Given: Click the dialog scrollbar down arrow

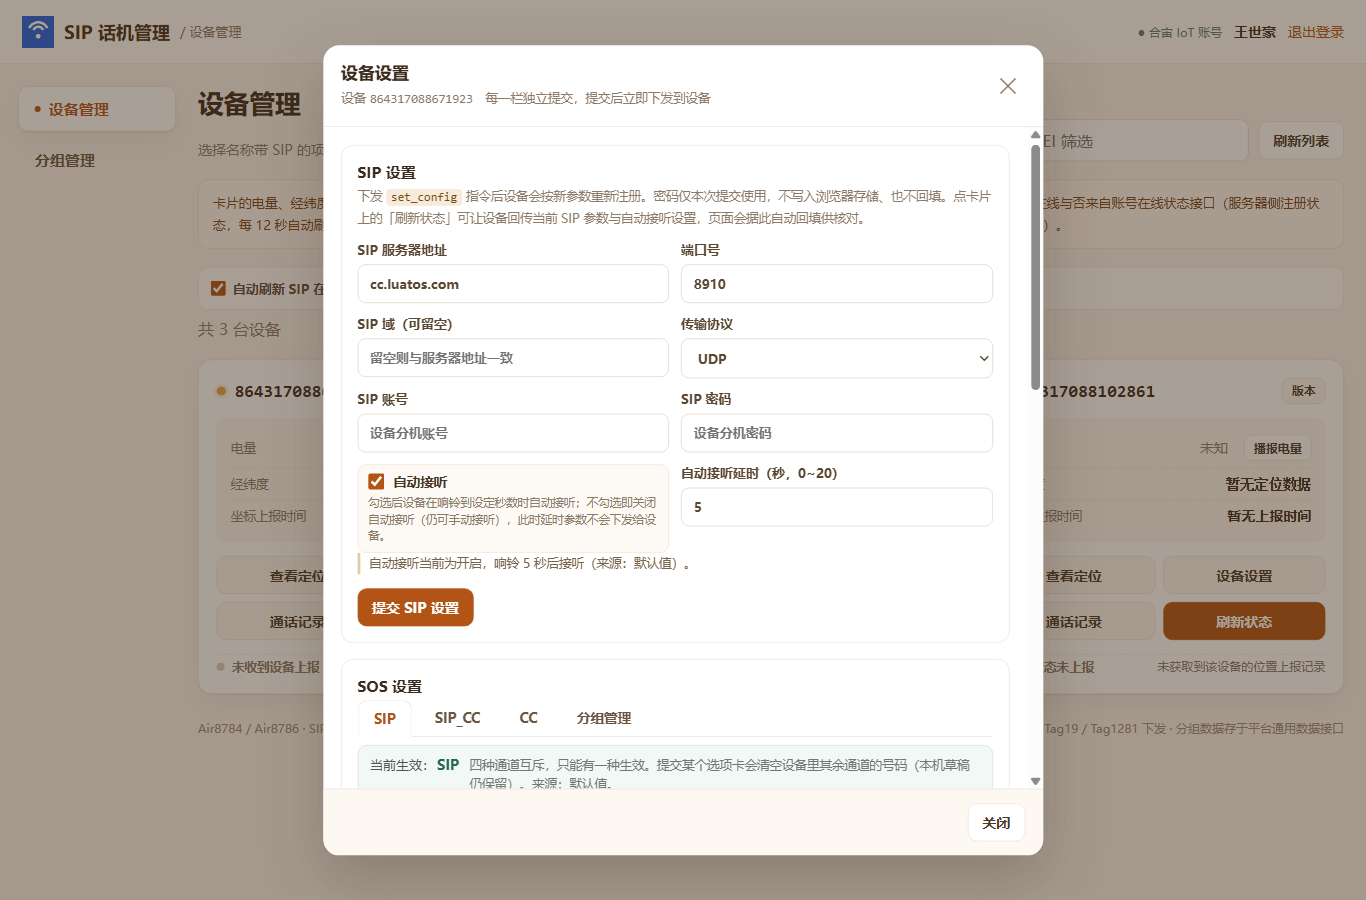Looking at the screenshot, I should pyautogui.click(x=1035, y=781).
